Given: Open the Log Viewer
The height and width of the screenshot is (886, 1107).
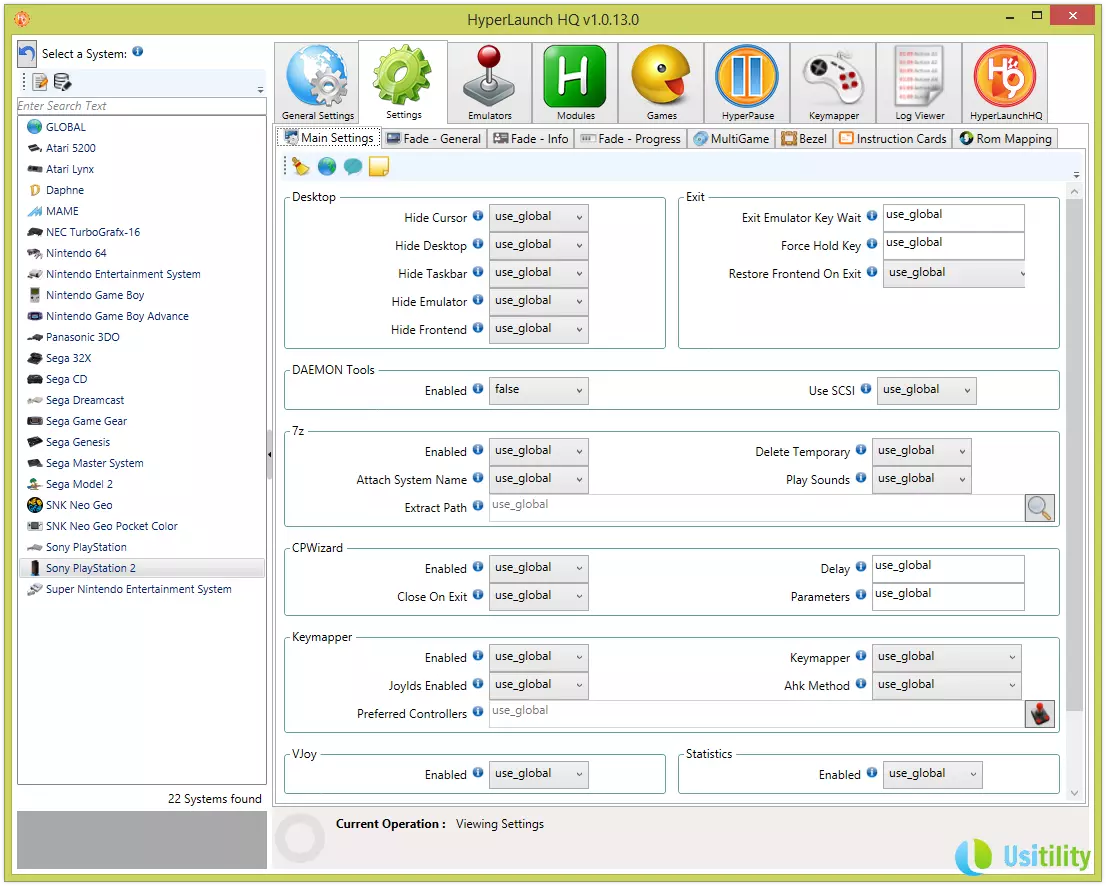Looking at the screenshot, I should [x=919, y=83].
